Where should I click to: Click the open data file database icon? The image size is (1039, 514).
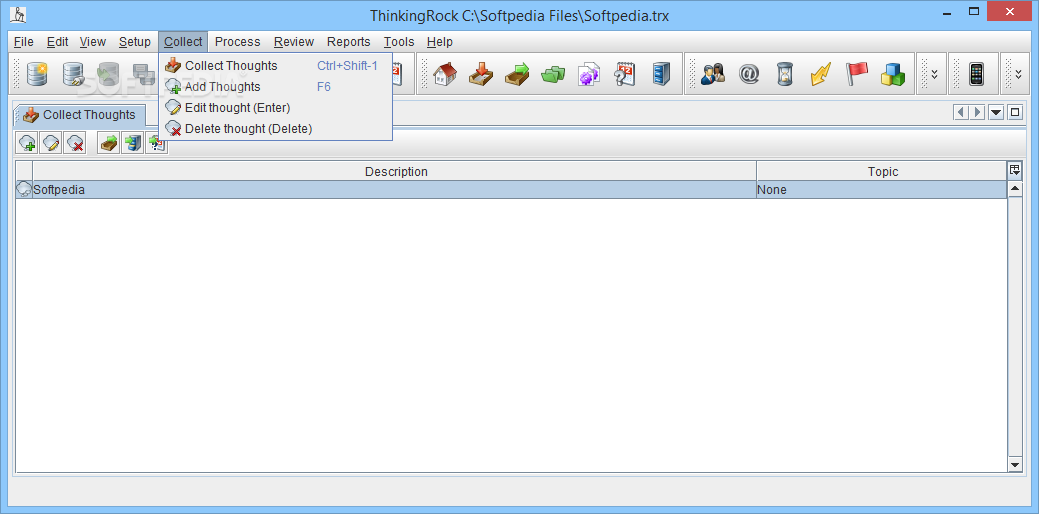pos(74,74)
